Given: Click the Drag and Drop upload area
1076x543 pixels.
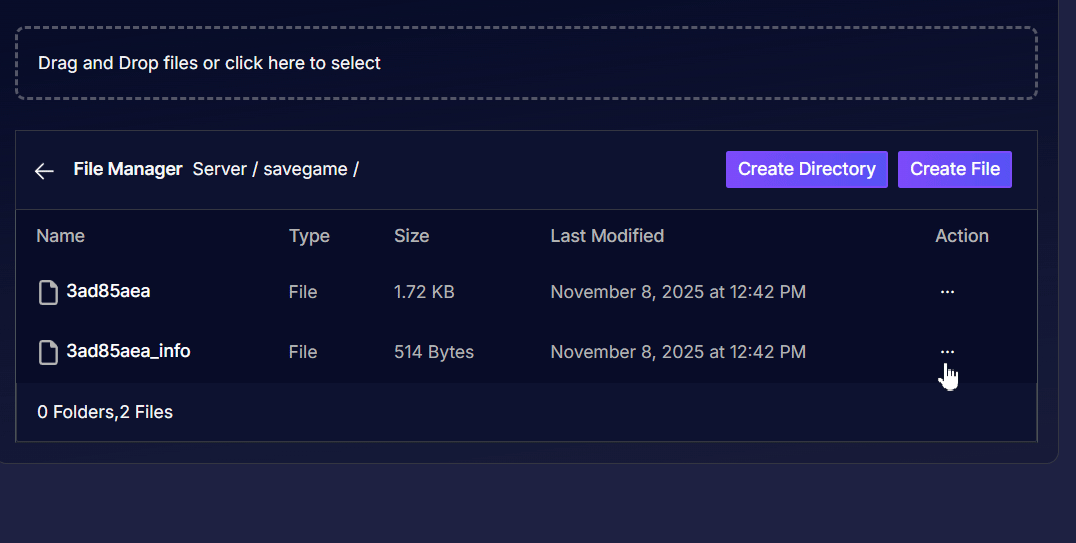Looking at the screenshot, I should (x=526, y=63).
